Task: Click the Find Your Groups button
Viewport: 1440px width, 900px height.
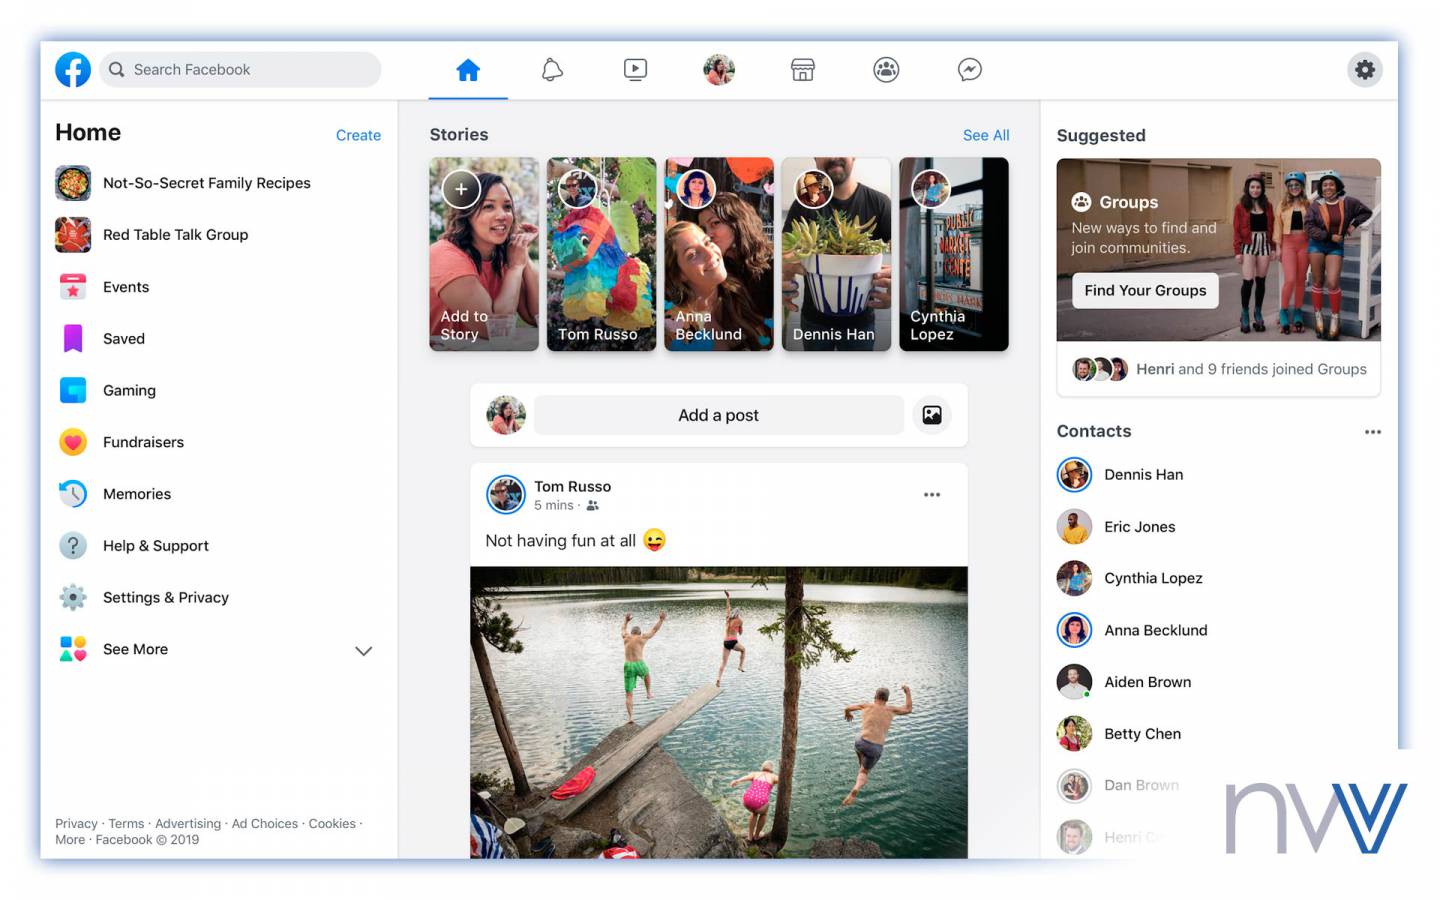Action: (1145, 291)
